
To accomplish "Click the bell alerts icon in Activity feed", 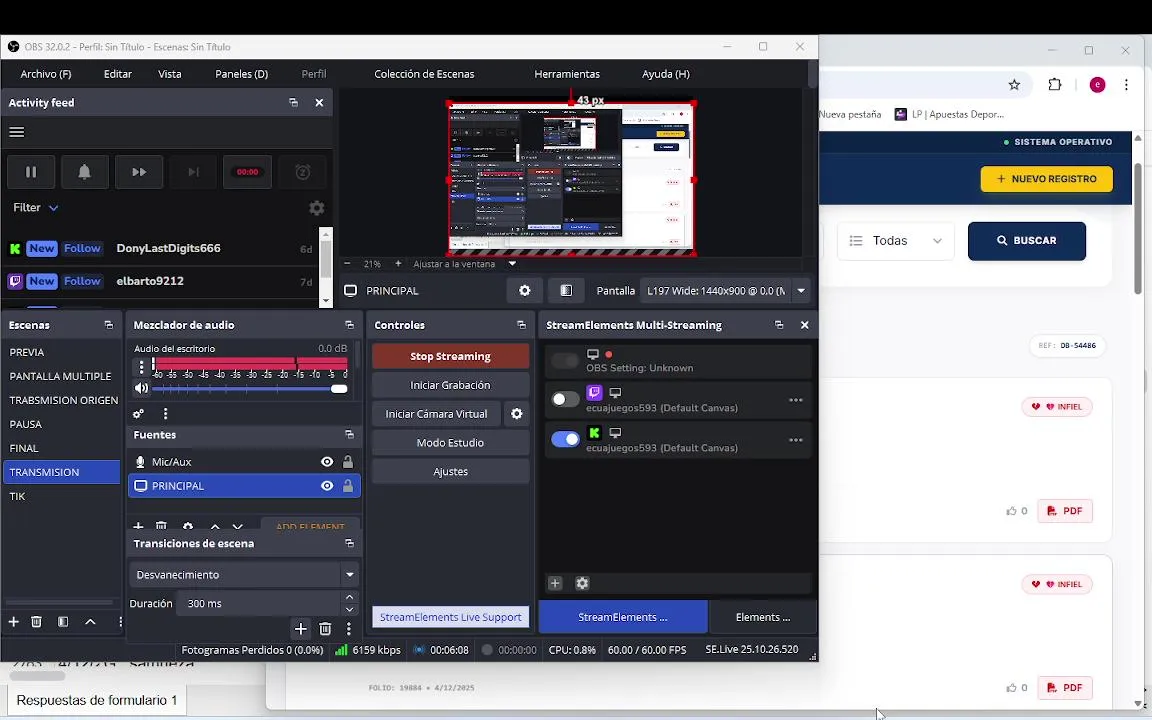I will coord(84,172).
